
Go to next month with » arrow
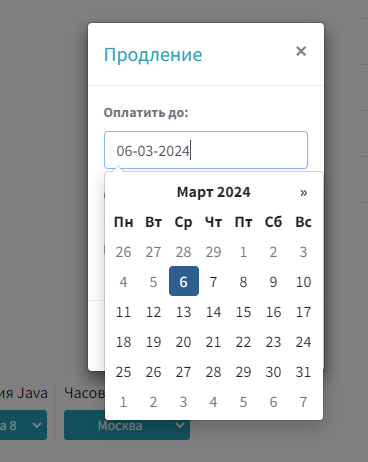[x=303, y=192]
